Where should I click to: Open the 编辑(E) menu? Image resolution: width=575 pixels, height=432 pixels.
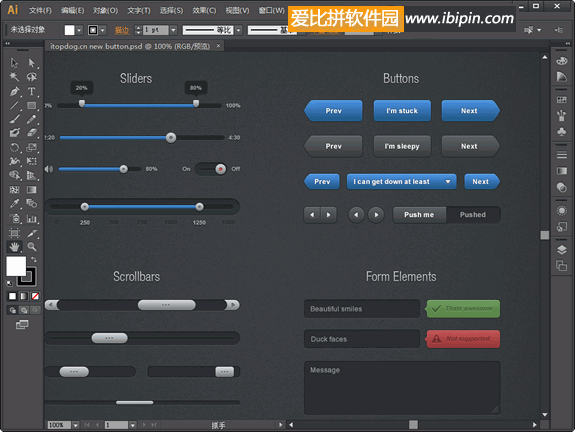(73, 10)
